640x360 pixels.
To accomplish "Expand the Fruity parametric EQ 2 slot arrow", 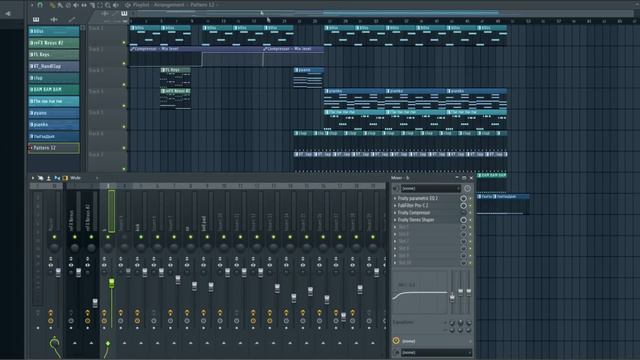I will tap(395, 198).
